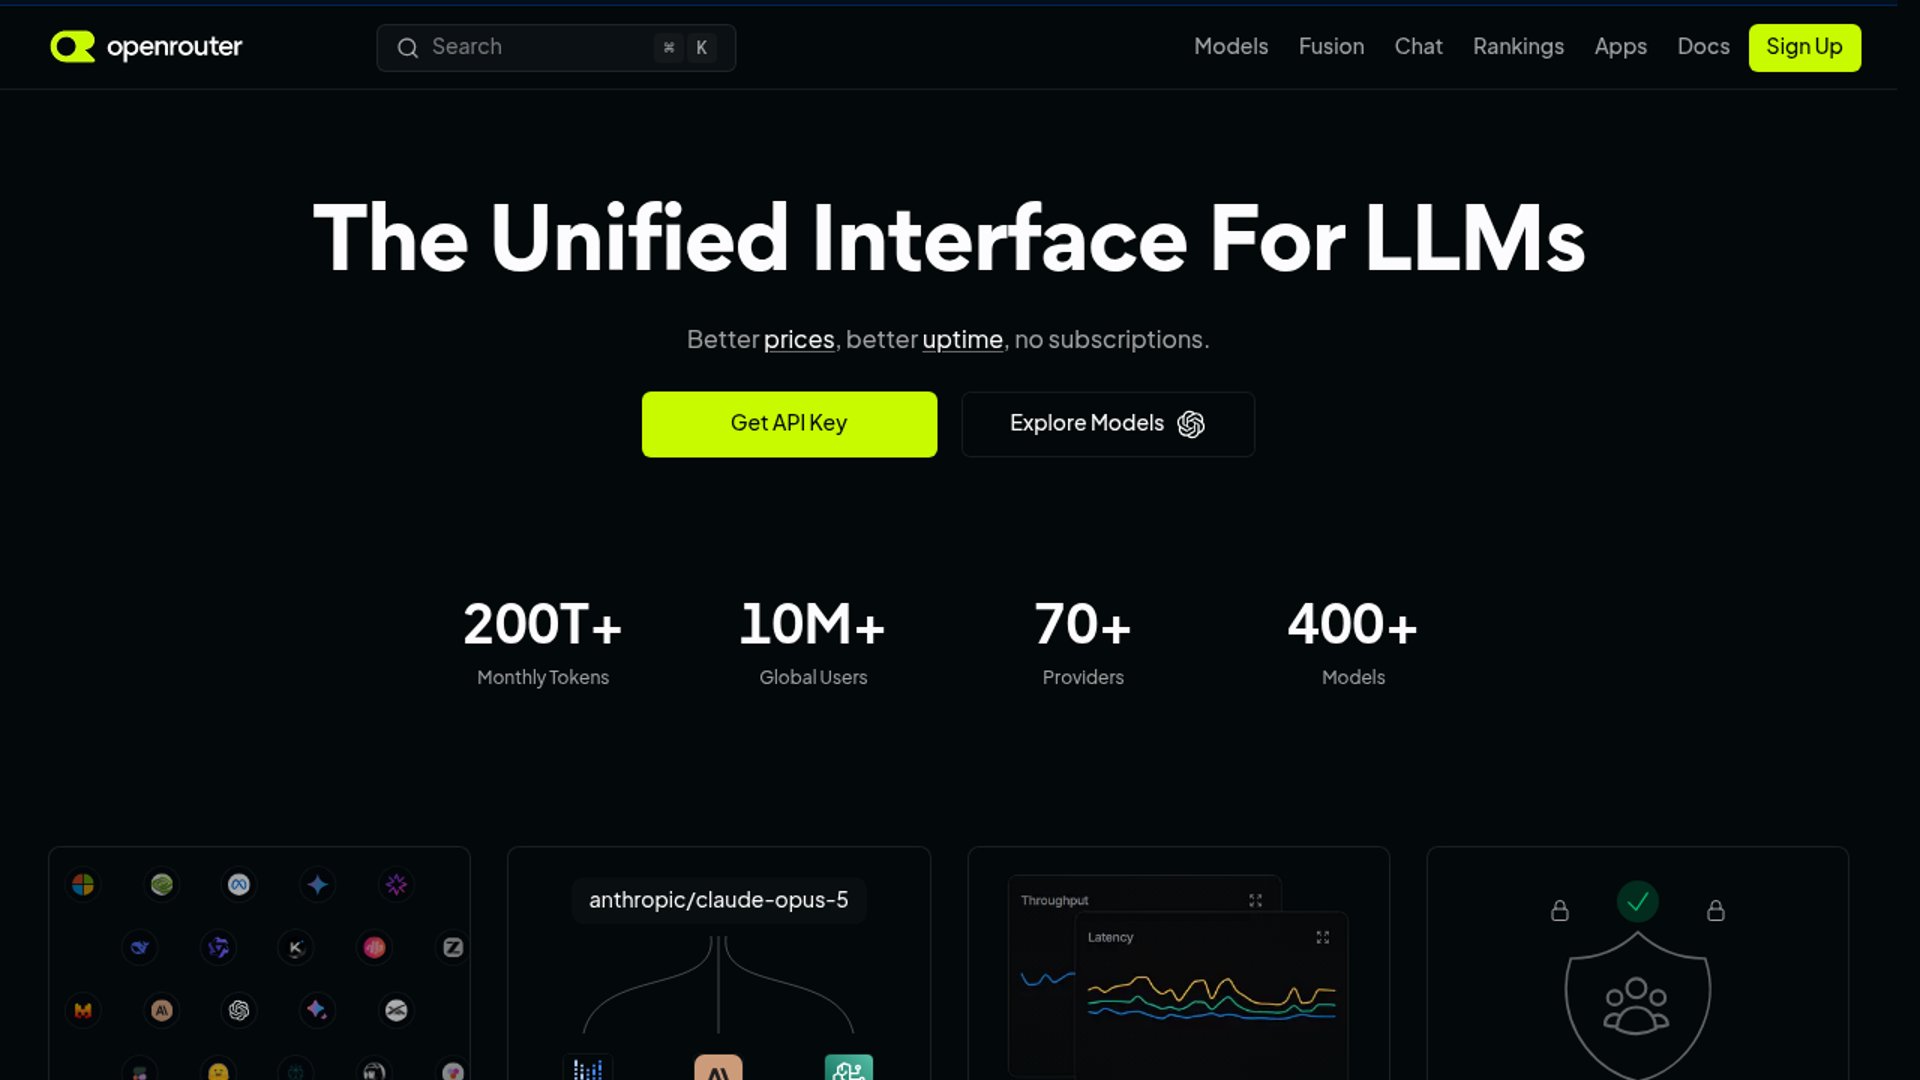Click the Z provider icon
1920x1080 pixels.
pos(453,947)
